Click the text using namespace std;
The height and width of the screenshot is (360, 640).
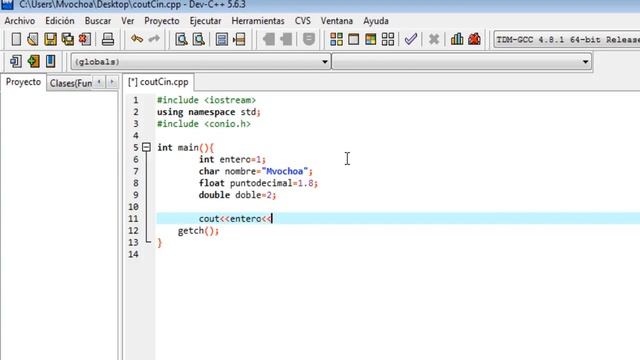[x=209, y=112]
